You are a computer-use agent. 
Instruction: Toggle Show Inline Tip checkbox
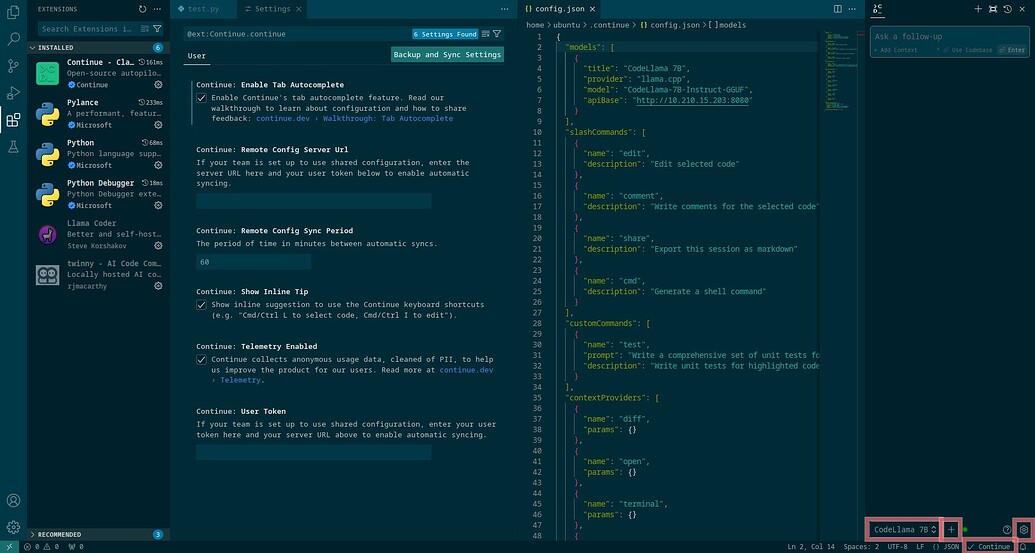(x=201, y=305)
